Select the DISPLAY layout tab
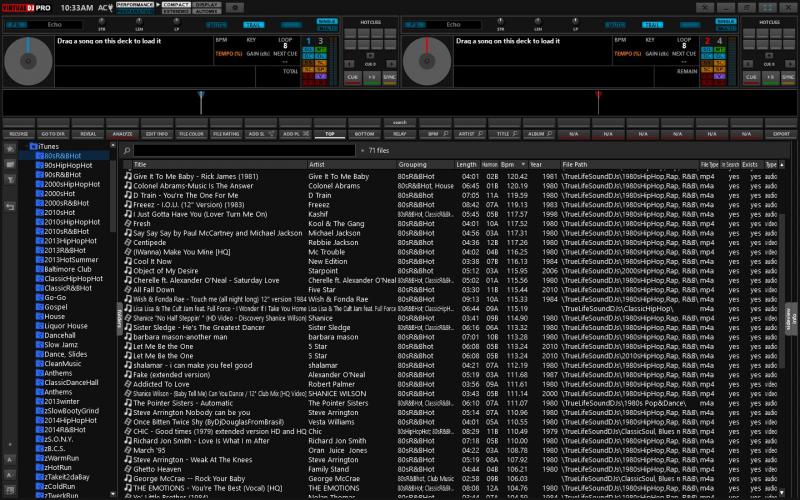 point(207,5)
